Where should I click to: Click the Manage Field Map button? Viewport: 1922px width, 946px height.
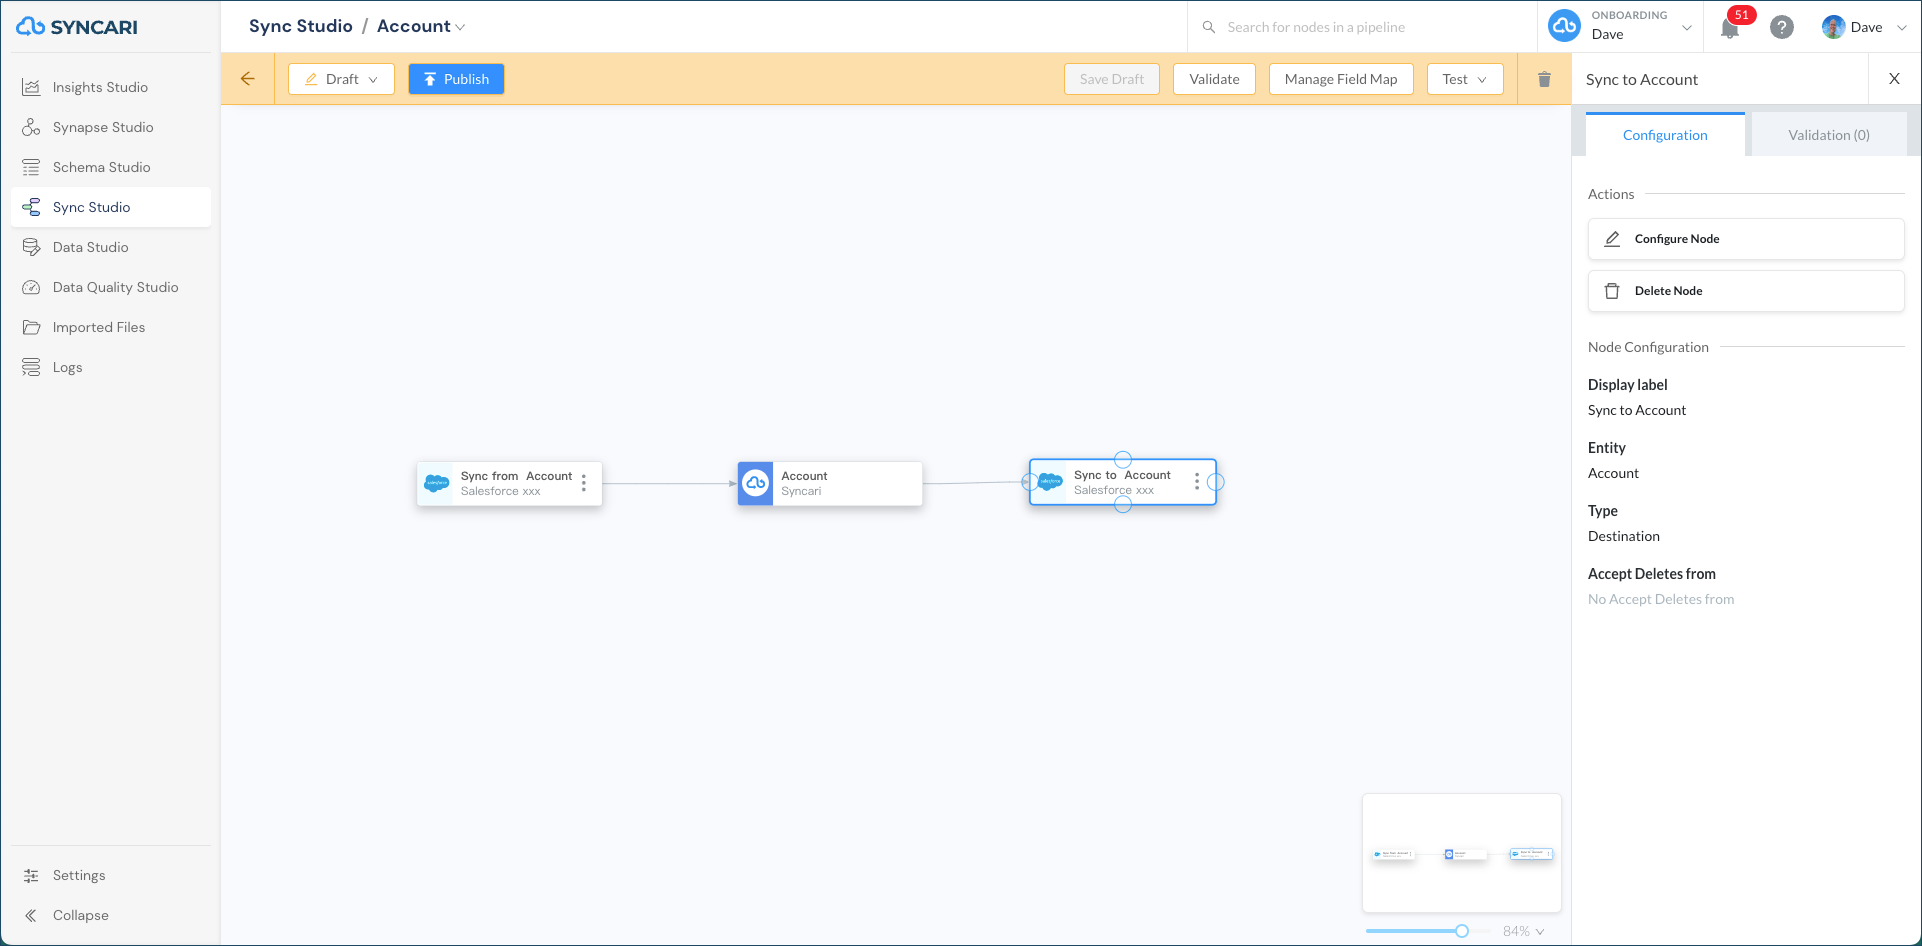tap(1341, 79)
